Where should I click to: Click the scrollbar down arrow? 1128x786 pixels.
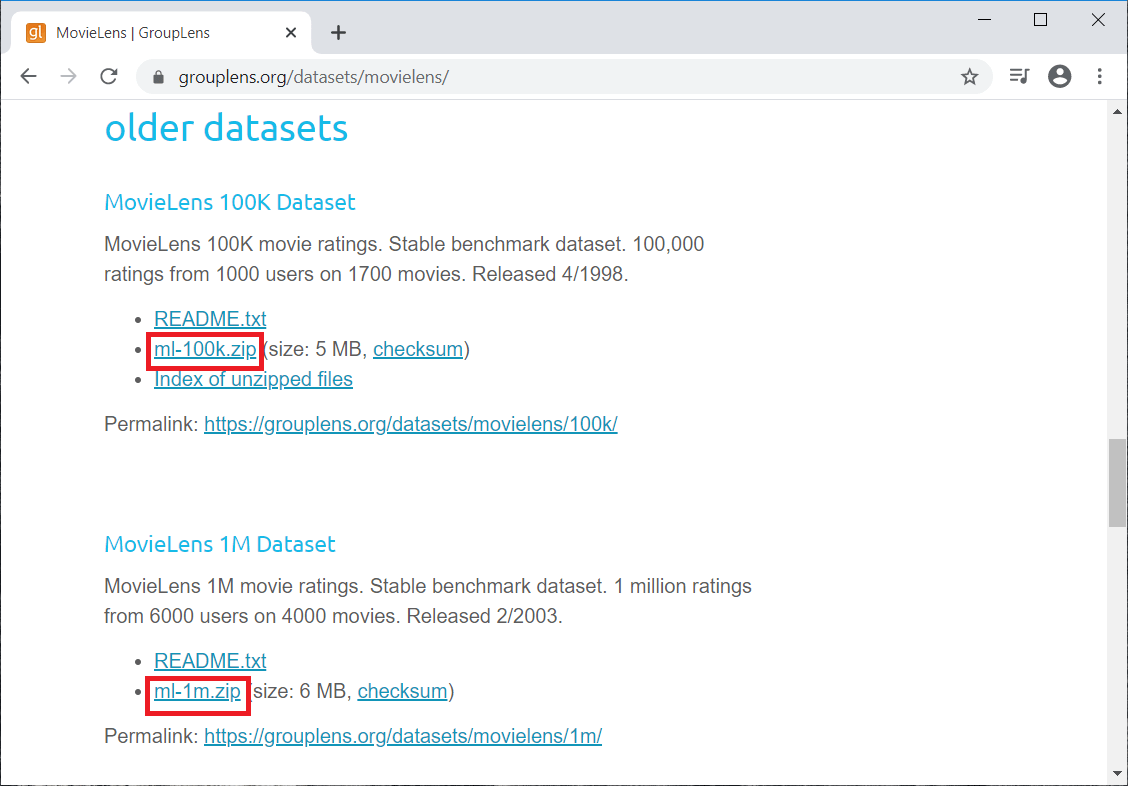click(1117, 772)
